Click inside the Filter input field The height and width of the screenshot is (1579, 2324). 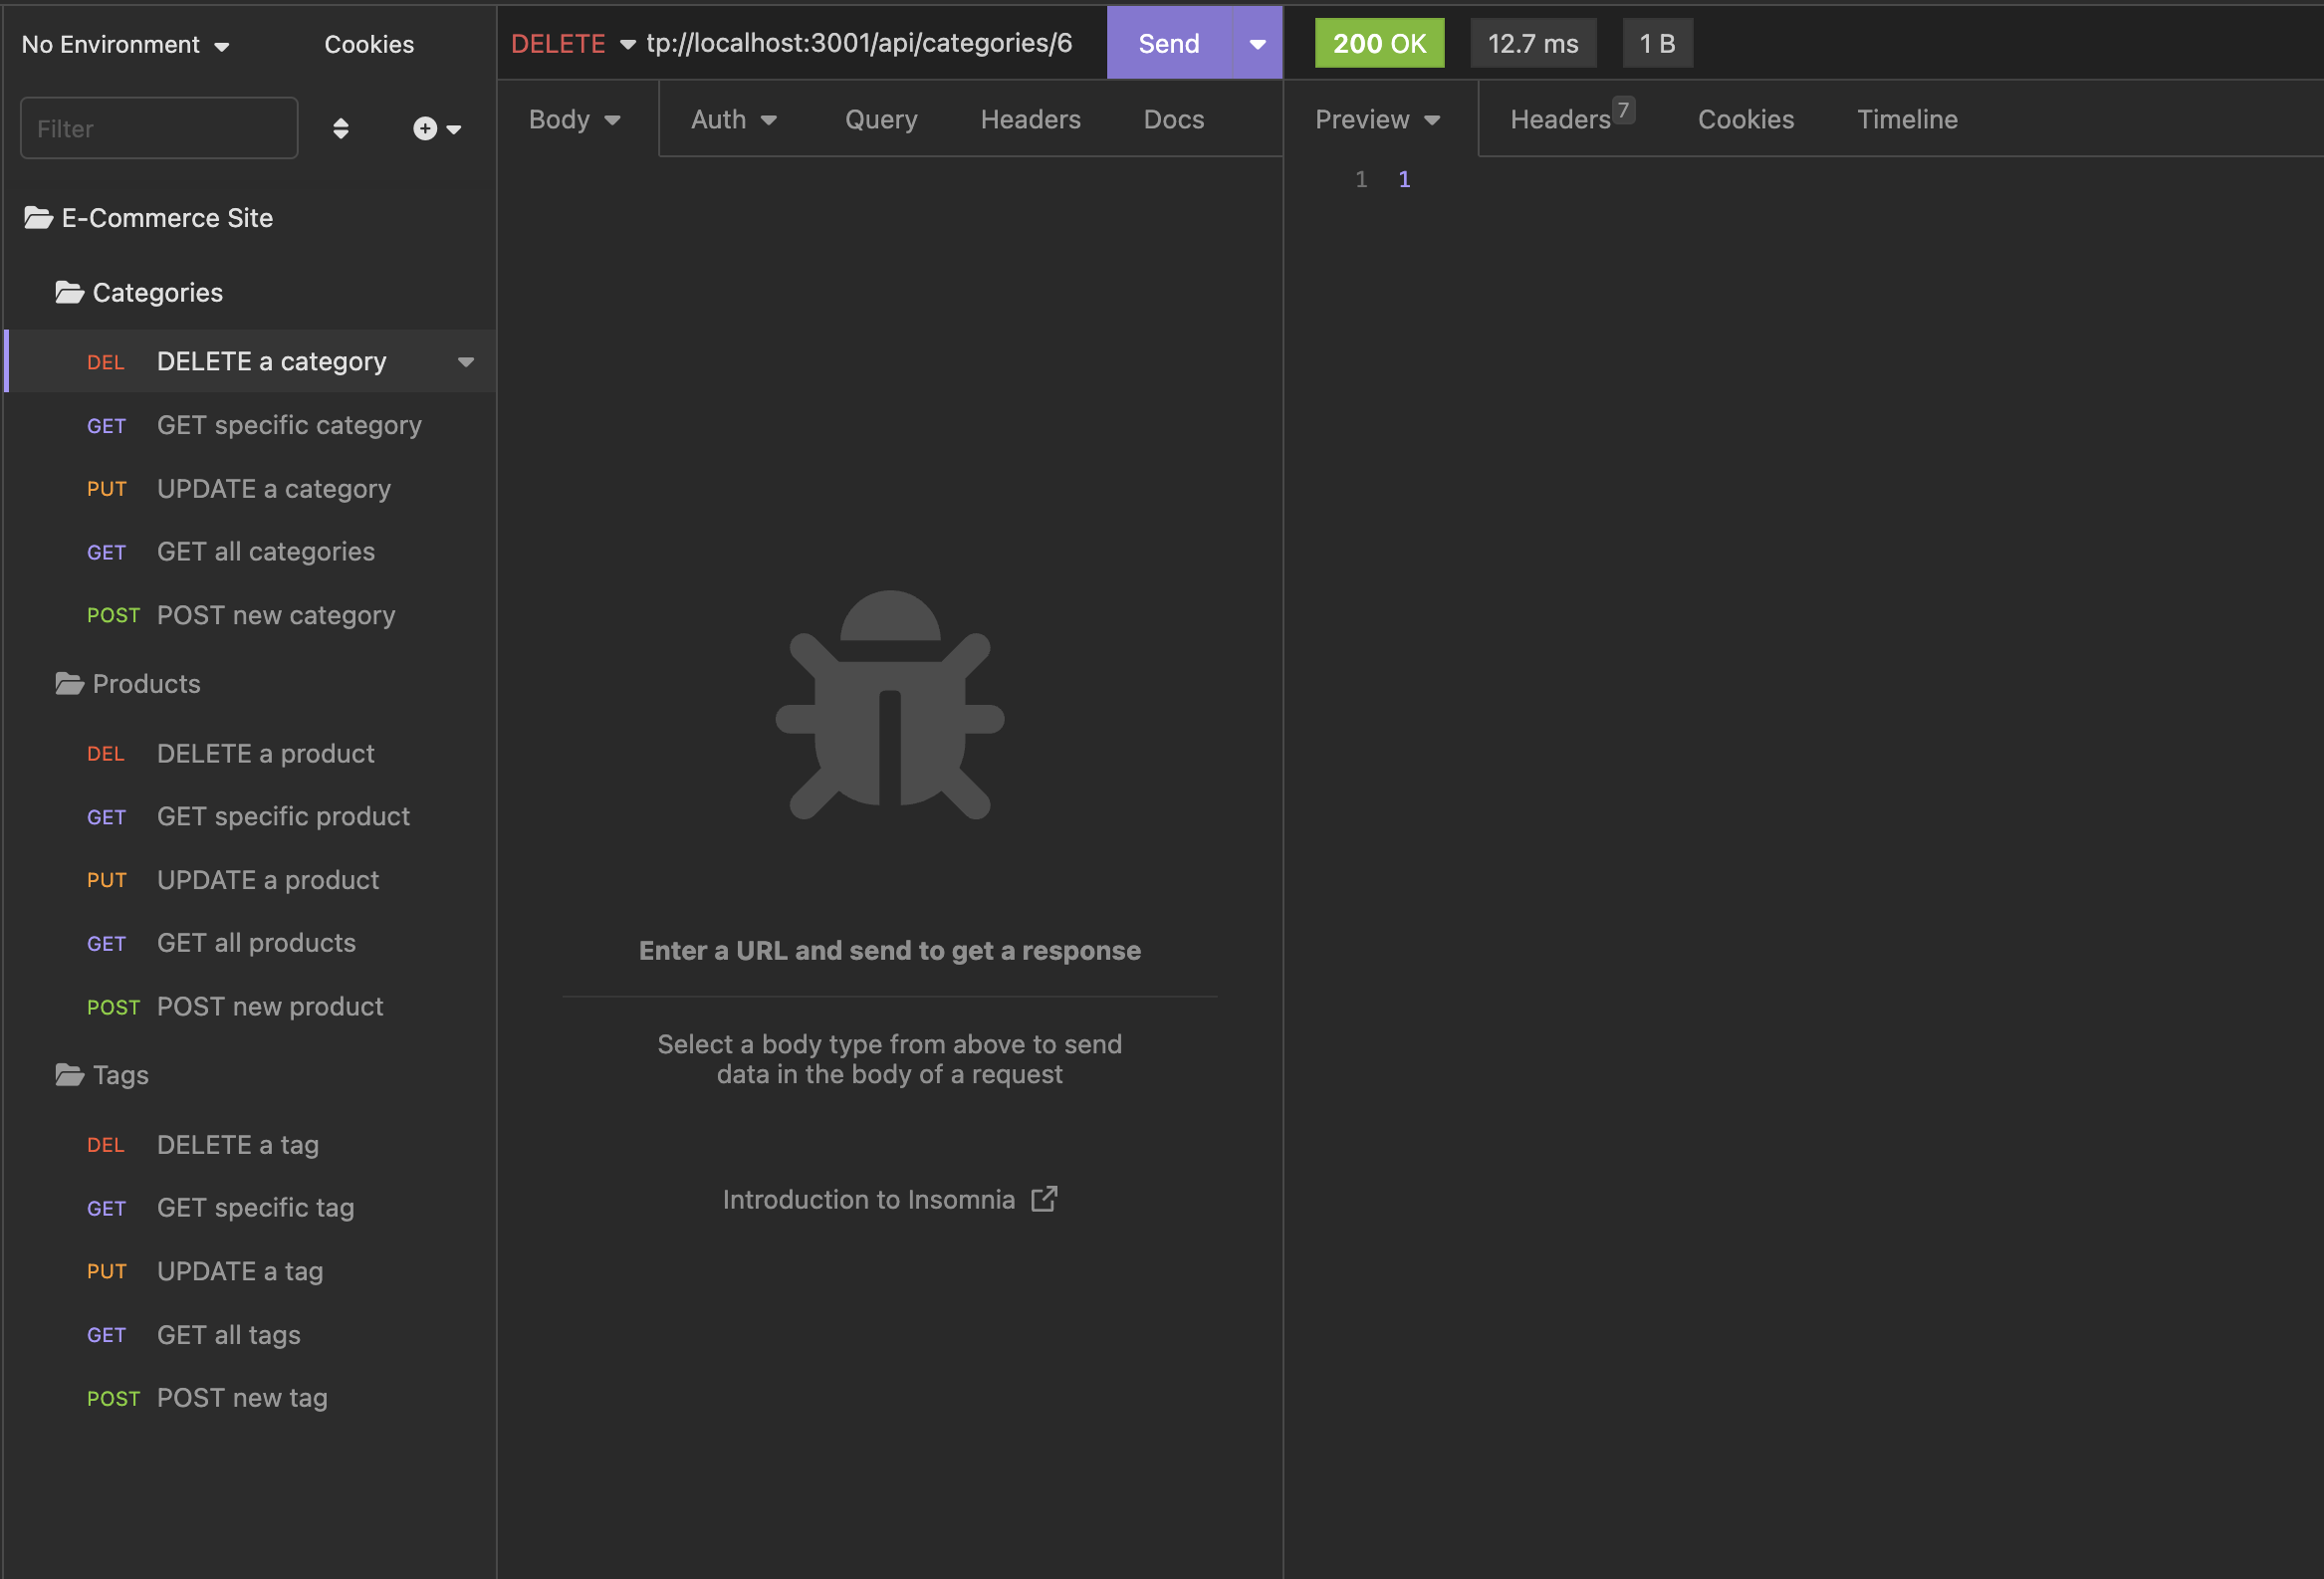point(158,128)
